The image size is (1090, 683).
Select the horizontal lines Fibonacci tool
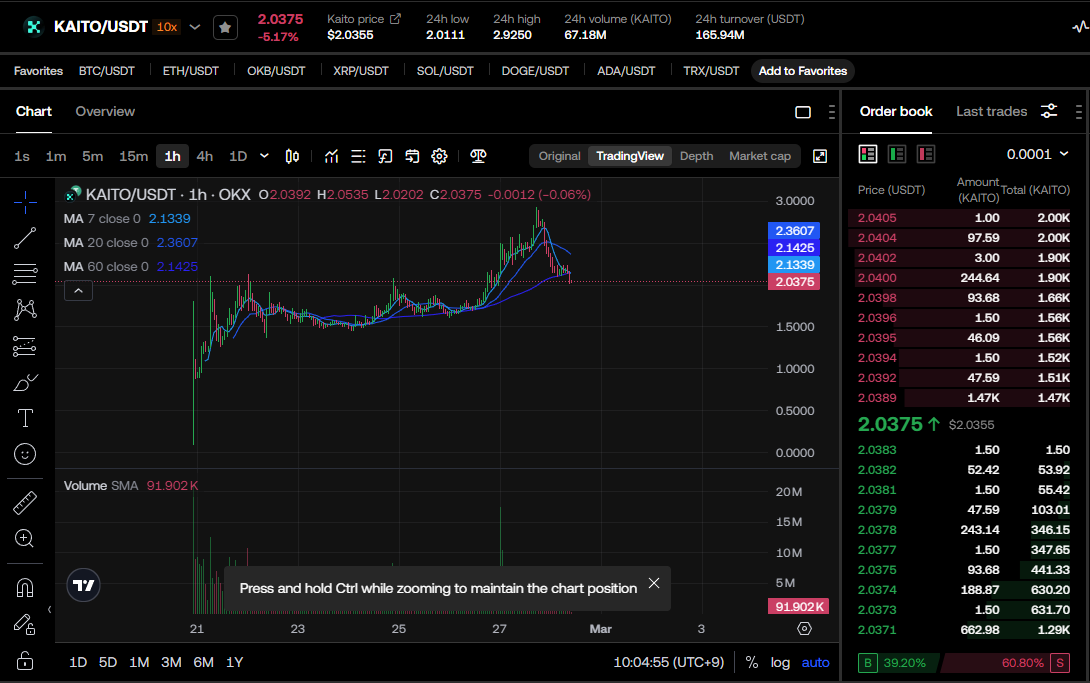point(25,274)
